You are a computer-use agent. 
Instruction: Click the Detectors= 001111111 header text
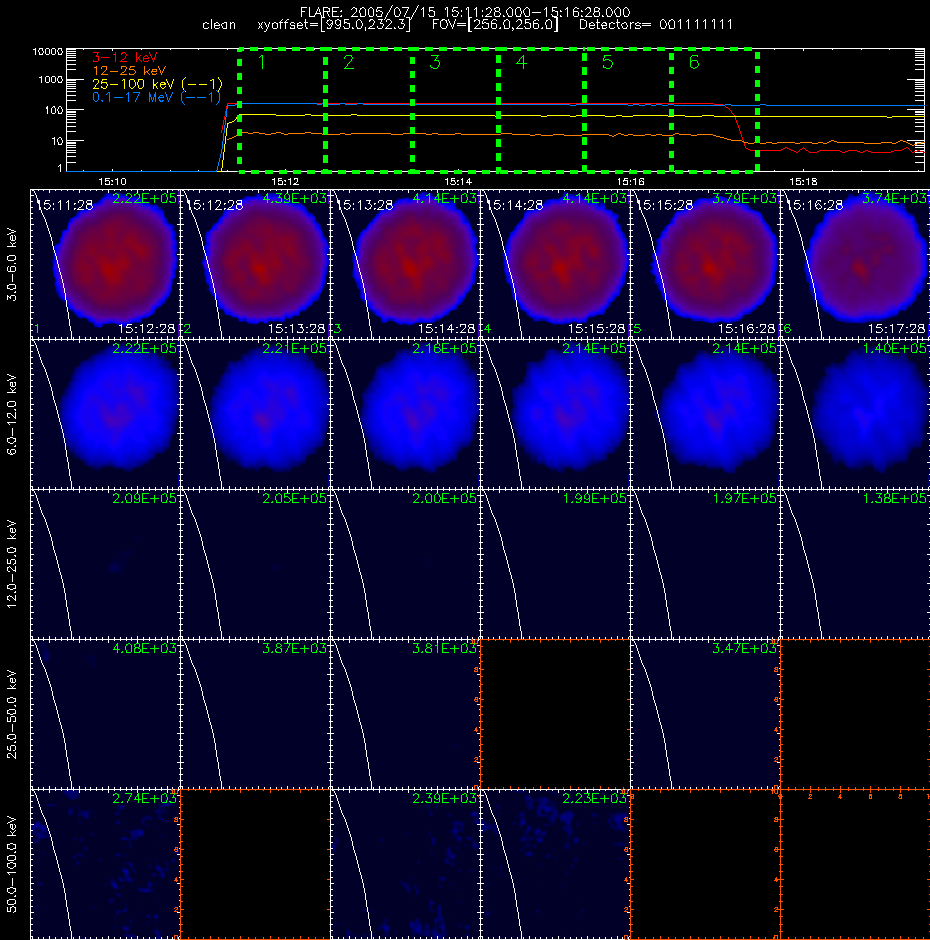(655, 25)
